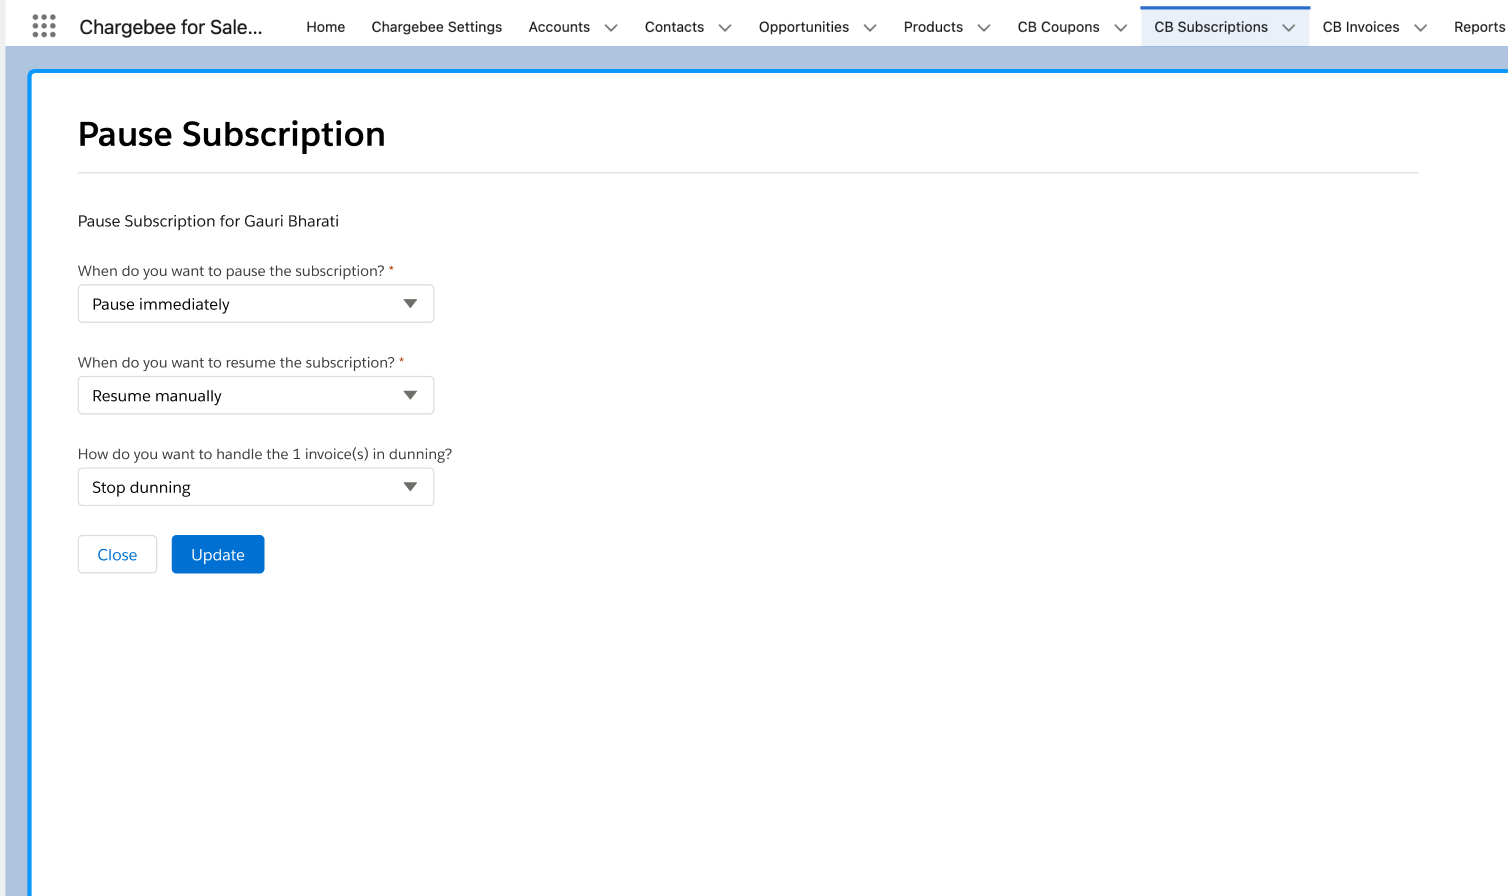Screen dimensions: 1508x896
Task: Expand the CB Invoices chevron menu
Action: pyautogui.click(x=1420, y=28)
